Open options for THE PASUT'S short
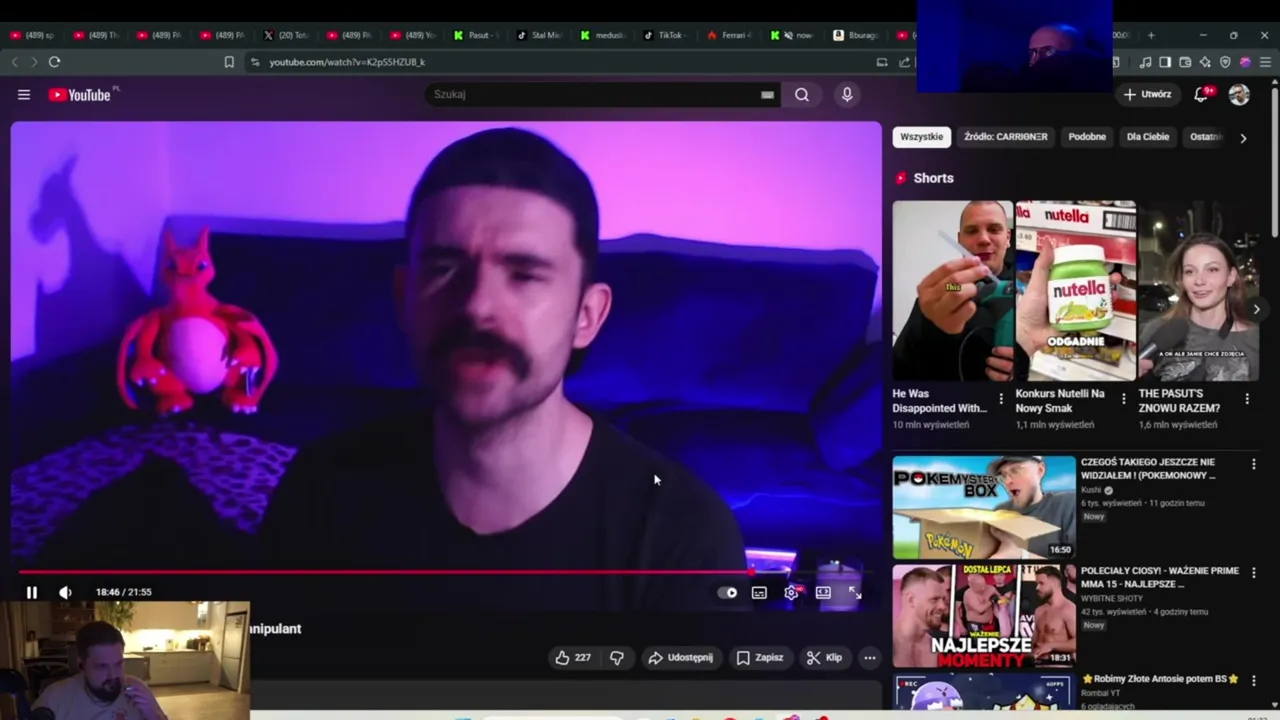This screenshot has width=1280, height=720. click(x=1247, y=399)
